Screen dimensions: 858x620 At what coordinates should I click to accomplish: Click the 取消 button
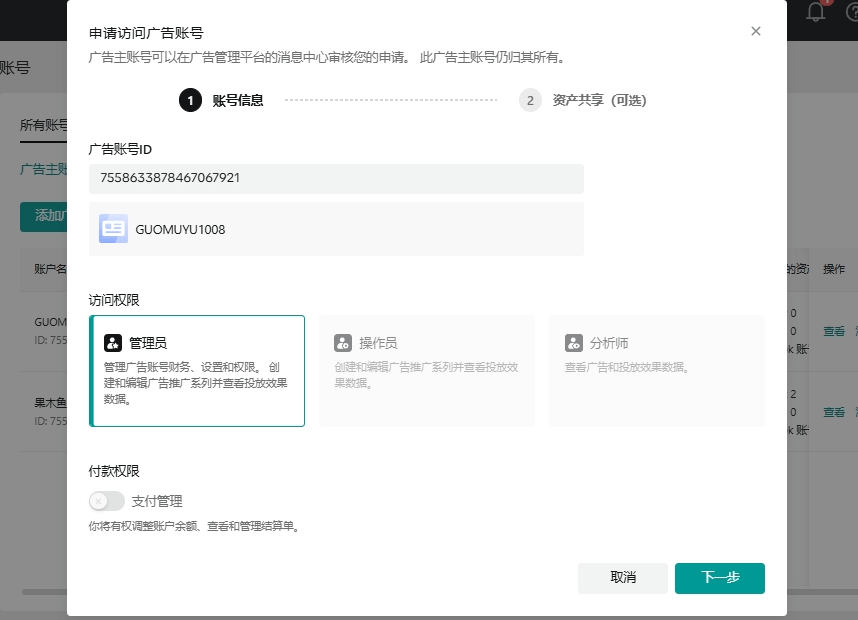[623, 578]
